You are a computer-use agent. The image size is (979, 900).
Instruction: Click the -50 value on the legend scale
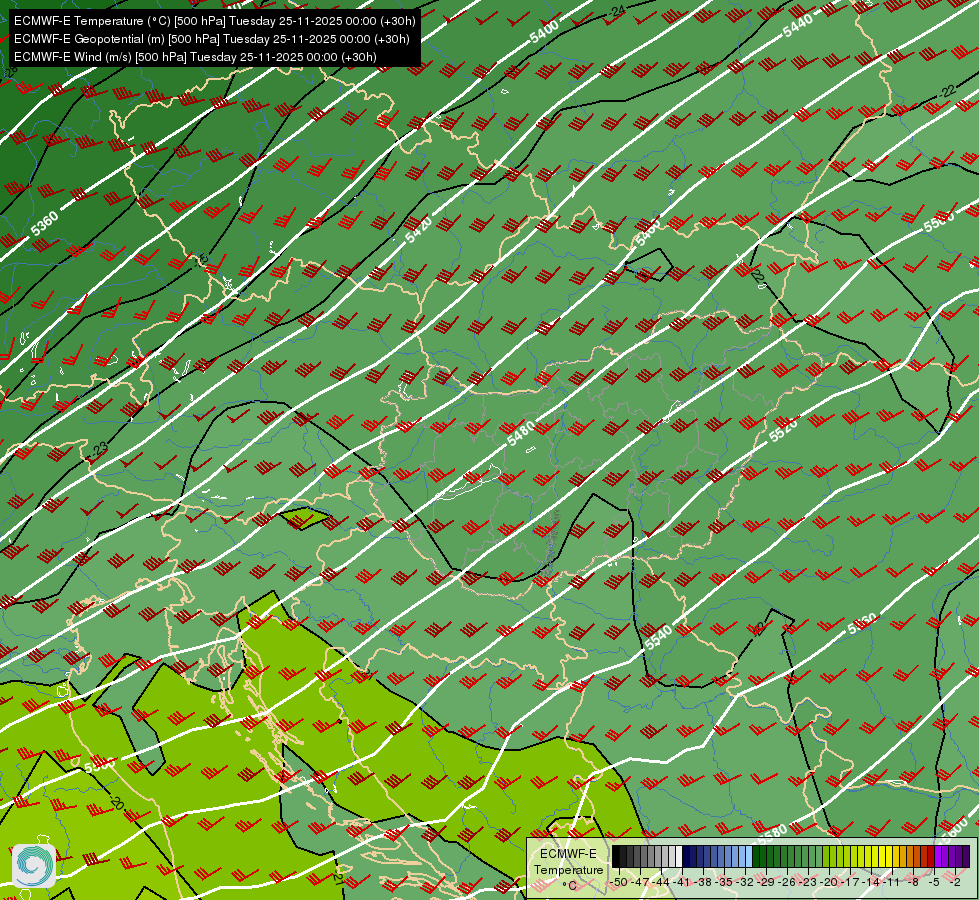[x=619, y=882]
